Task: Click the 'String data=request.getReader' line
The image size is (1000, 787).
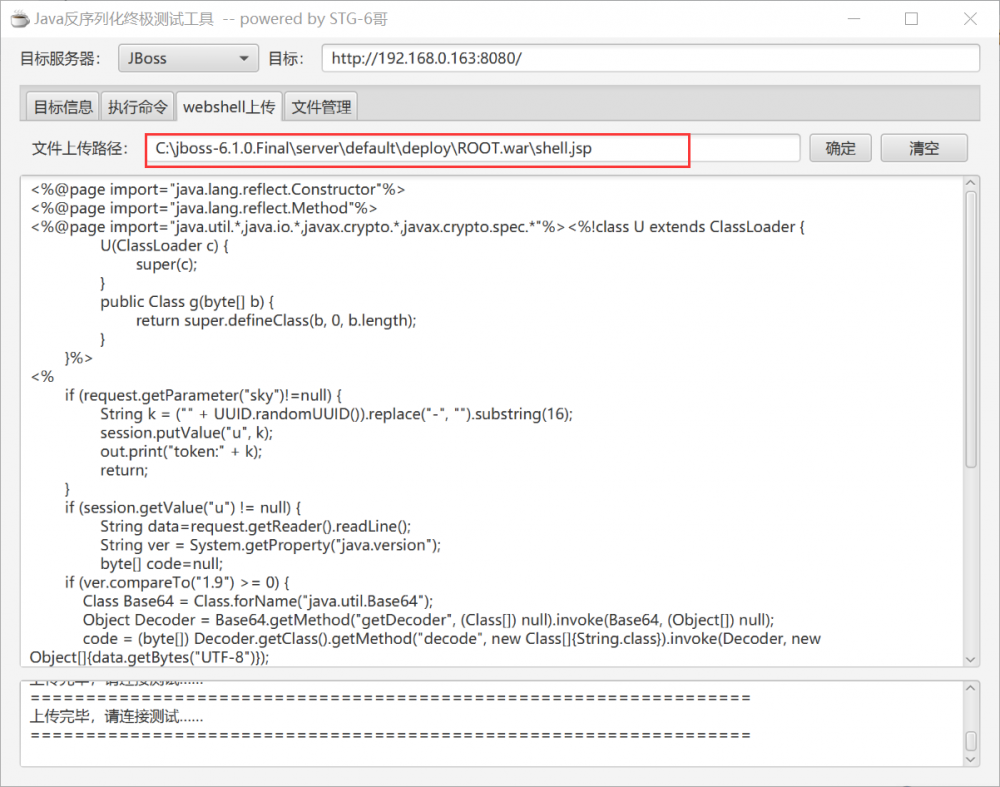Action: click(x=255, y=526)
